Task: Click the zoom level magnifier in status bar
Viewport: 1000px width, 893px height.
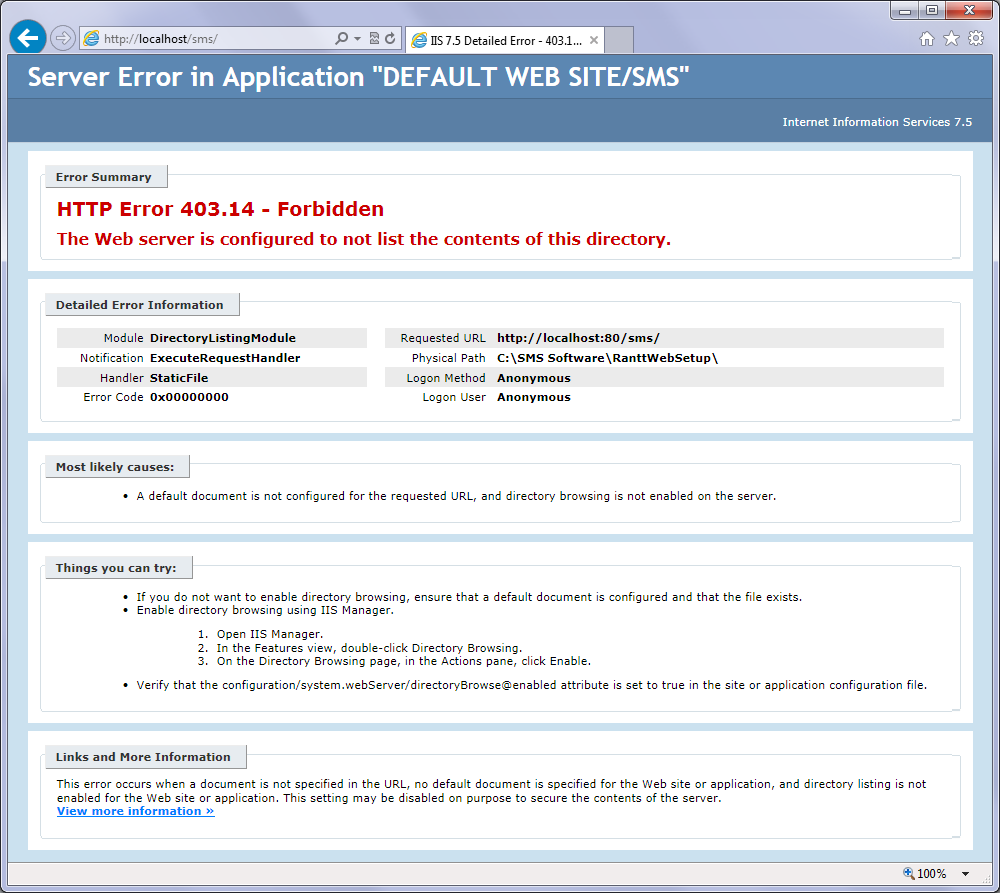Action: pos(909,873)
